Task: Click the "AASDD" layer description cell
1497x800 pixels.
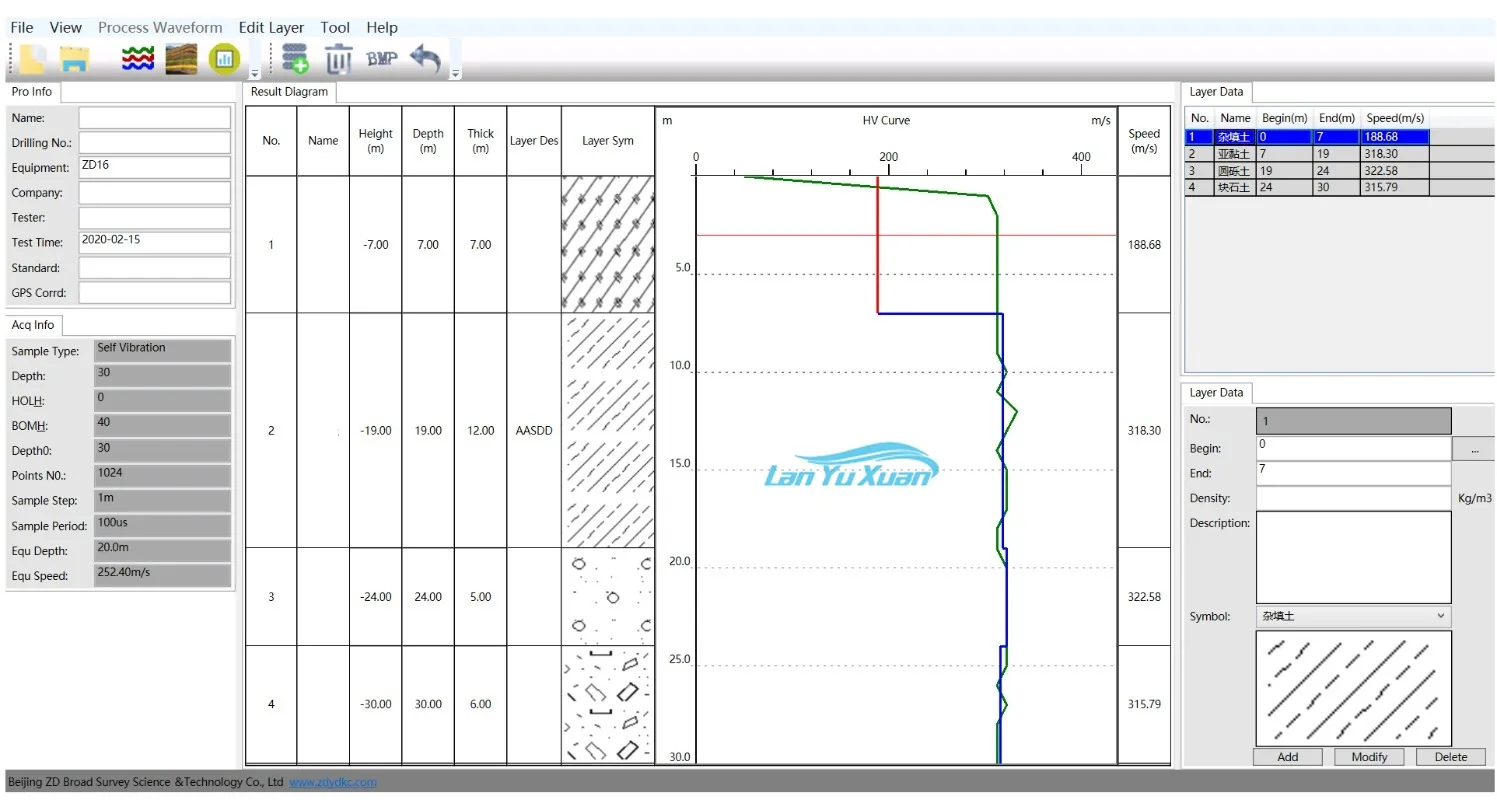Action: [534, 431]
